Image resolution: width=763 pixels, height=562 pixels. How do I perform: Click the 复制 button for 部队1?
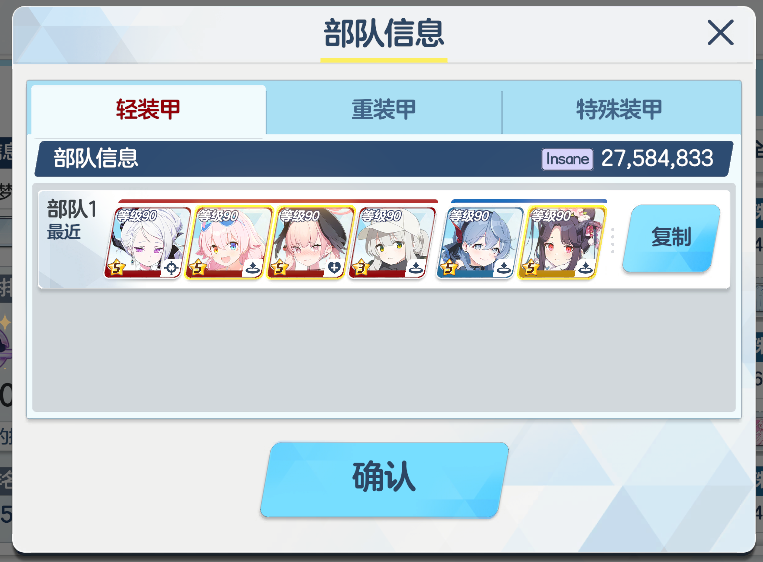pos(671,238)
